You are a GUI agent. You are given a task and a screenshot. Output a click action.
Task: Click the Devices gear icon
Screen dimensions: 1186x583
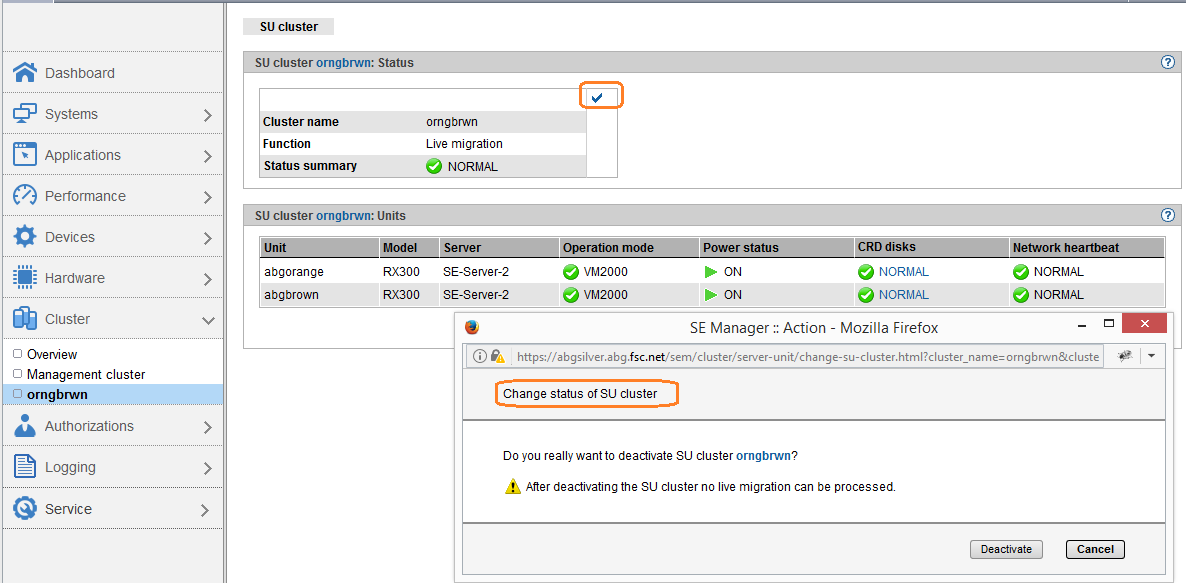pos(25,237)
